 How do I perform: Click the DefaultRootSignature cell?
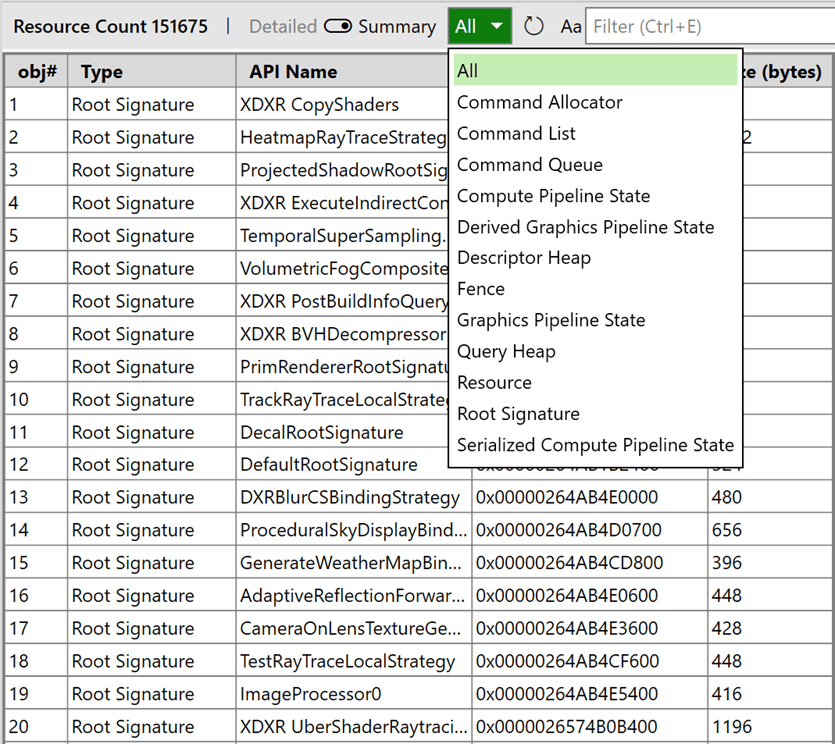[x=343, y=464]
